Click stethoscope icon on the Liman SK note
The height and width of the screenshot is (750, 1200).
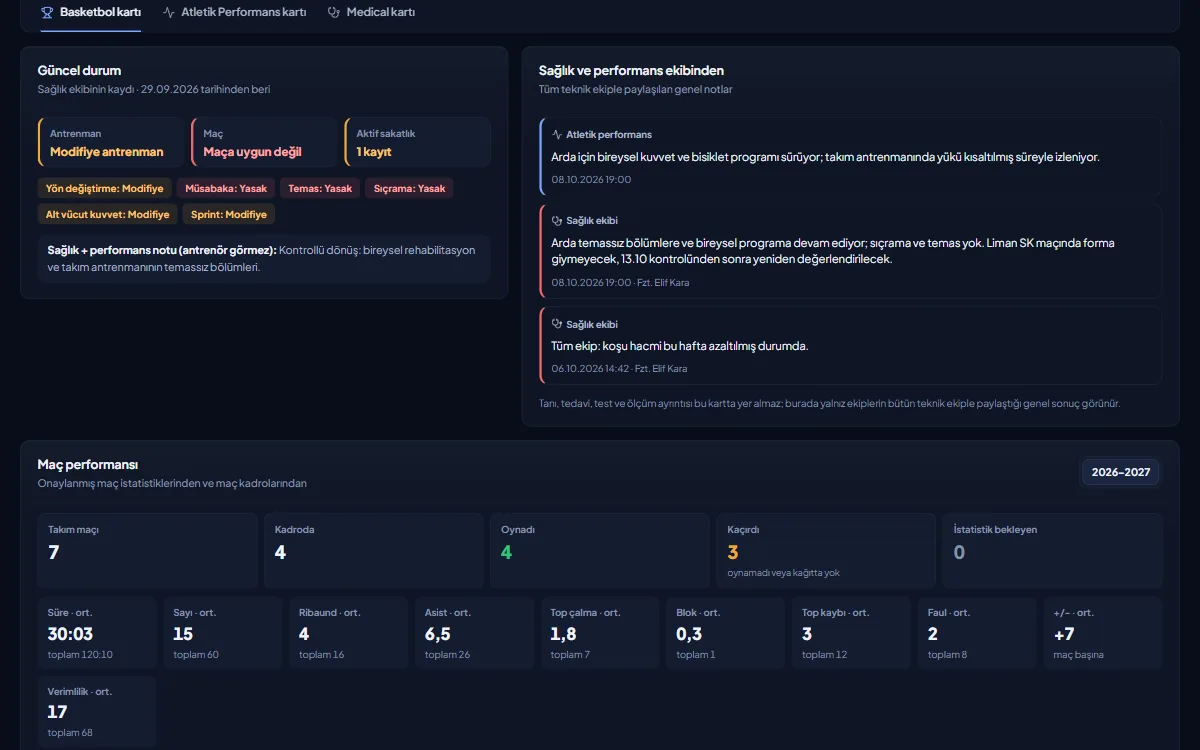click(557, 220)
